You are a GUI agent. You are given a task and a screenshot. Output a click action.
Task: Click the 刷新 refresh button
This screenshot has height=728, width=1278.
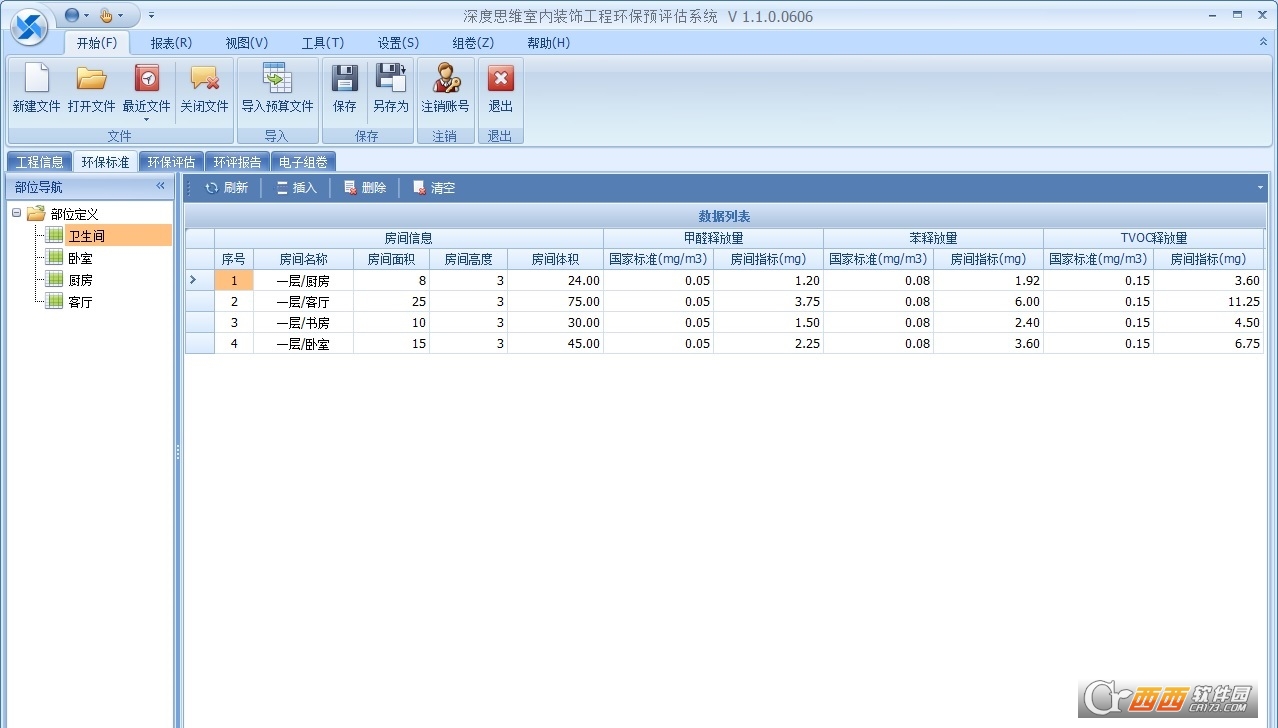[226, 187]
